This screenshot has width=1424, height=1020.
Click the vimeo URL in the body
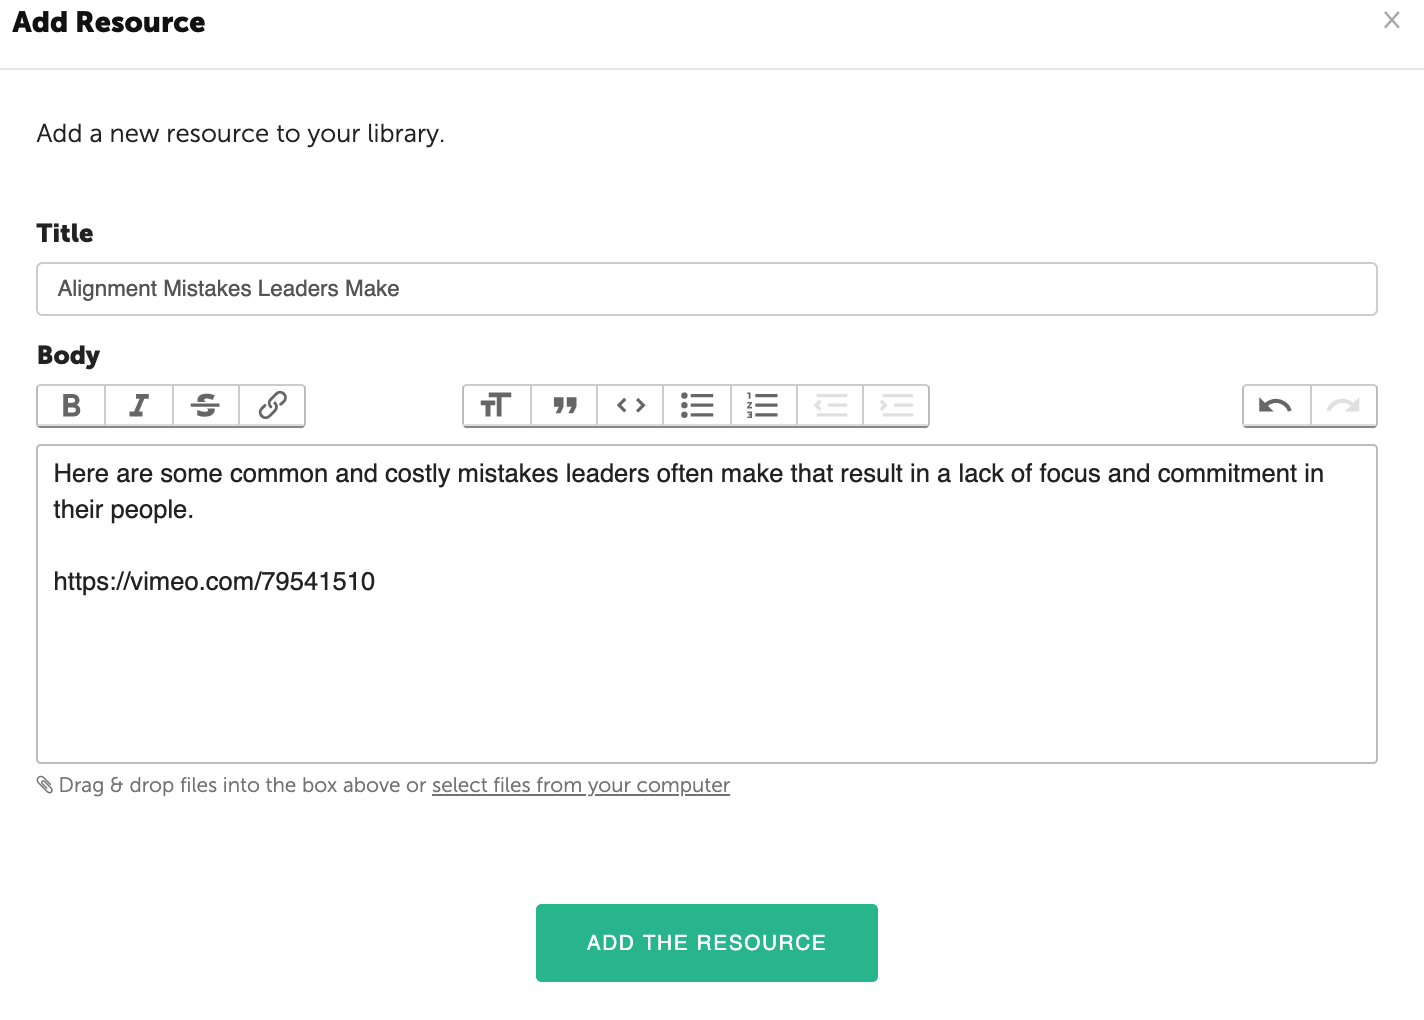pyautogui.click(x=214, y=581)
